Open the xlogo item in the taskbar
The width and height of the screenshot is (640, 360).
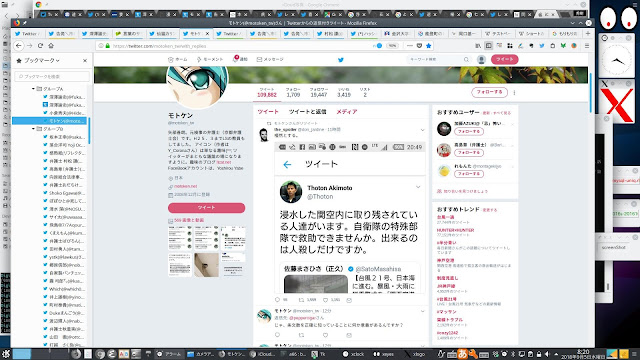click(x=415, y=354)
